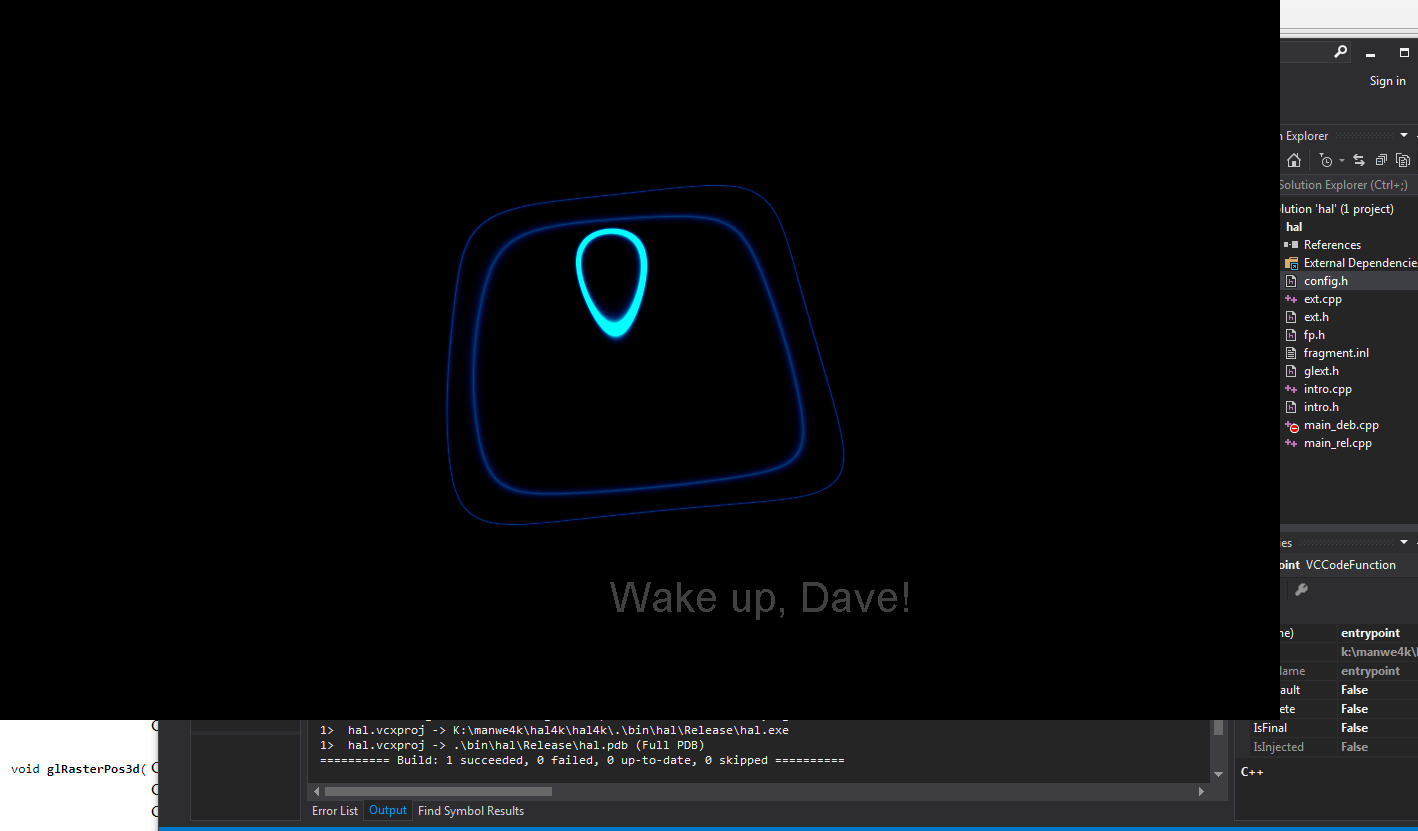The image size is (1418, 831).
Task: Select ext.cpp in the Solution Explorer
Action: click(1323, 299)
